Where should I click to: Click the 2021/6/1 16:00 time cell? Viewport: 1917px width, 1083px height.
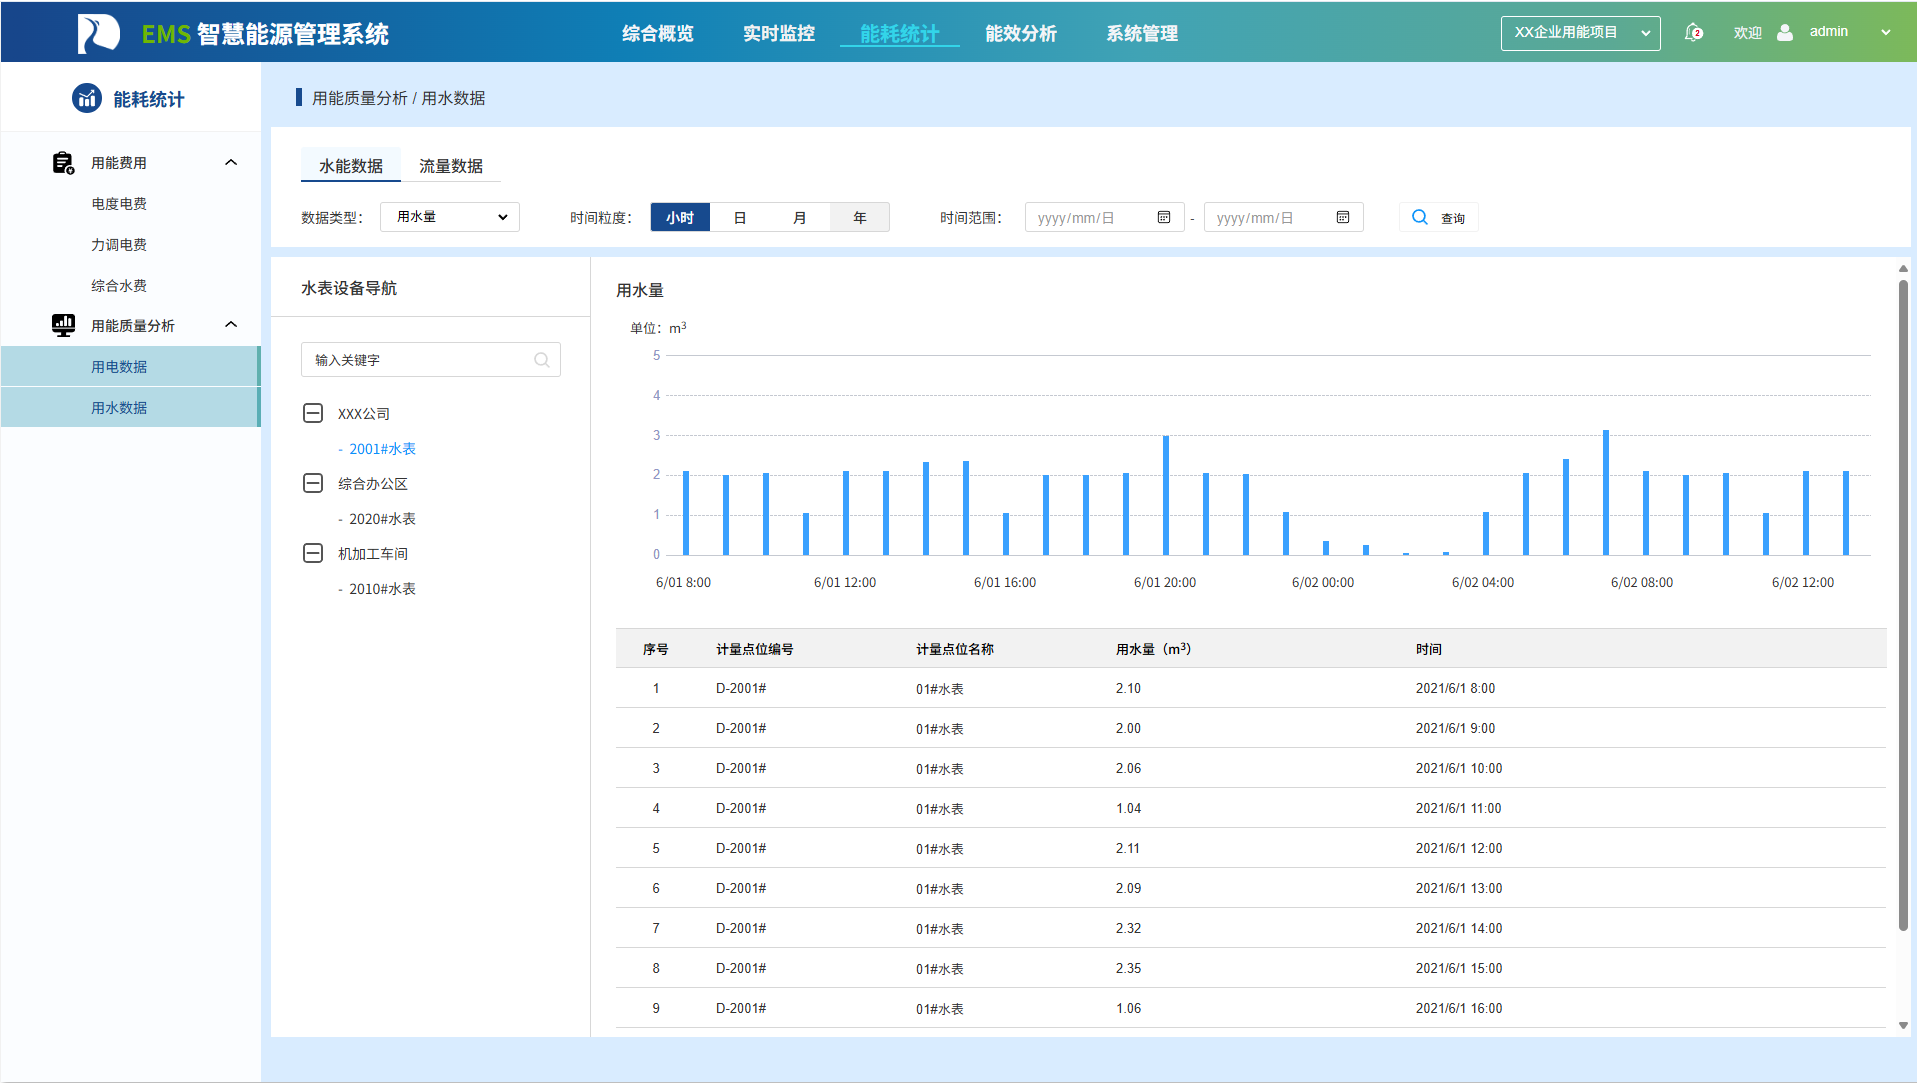pyautogui.click(x=1459, y=1009)
